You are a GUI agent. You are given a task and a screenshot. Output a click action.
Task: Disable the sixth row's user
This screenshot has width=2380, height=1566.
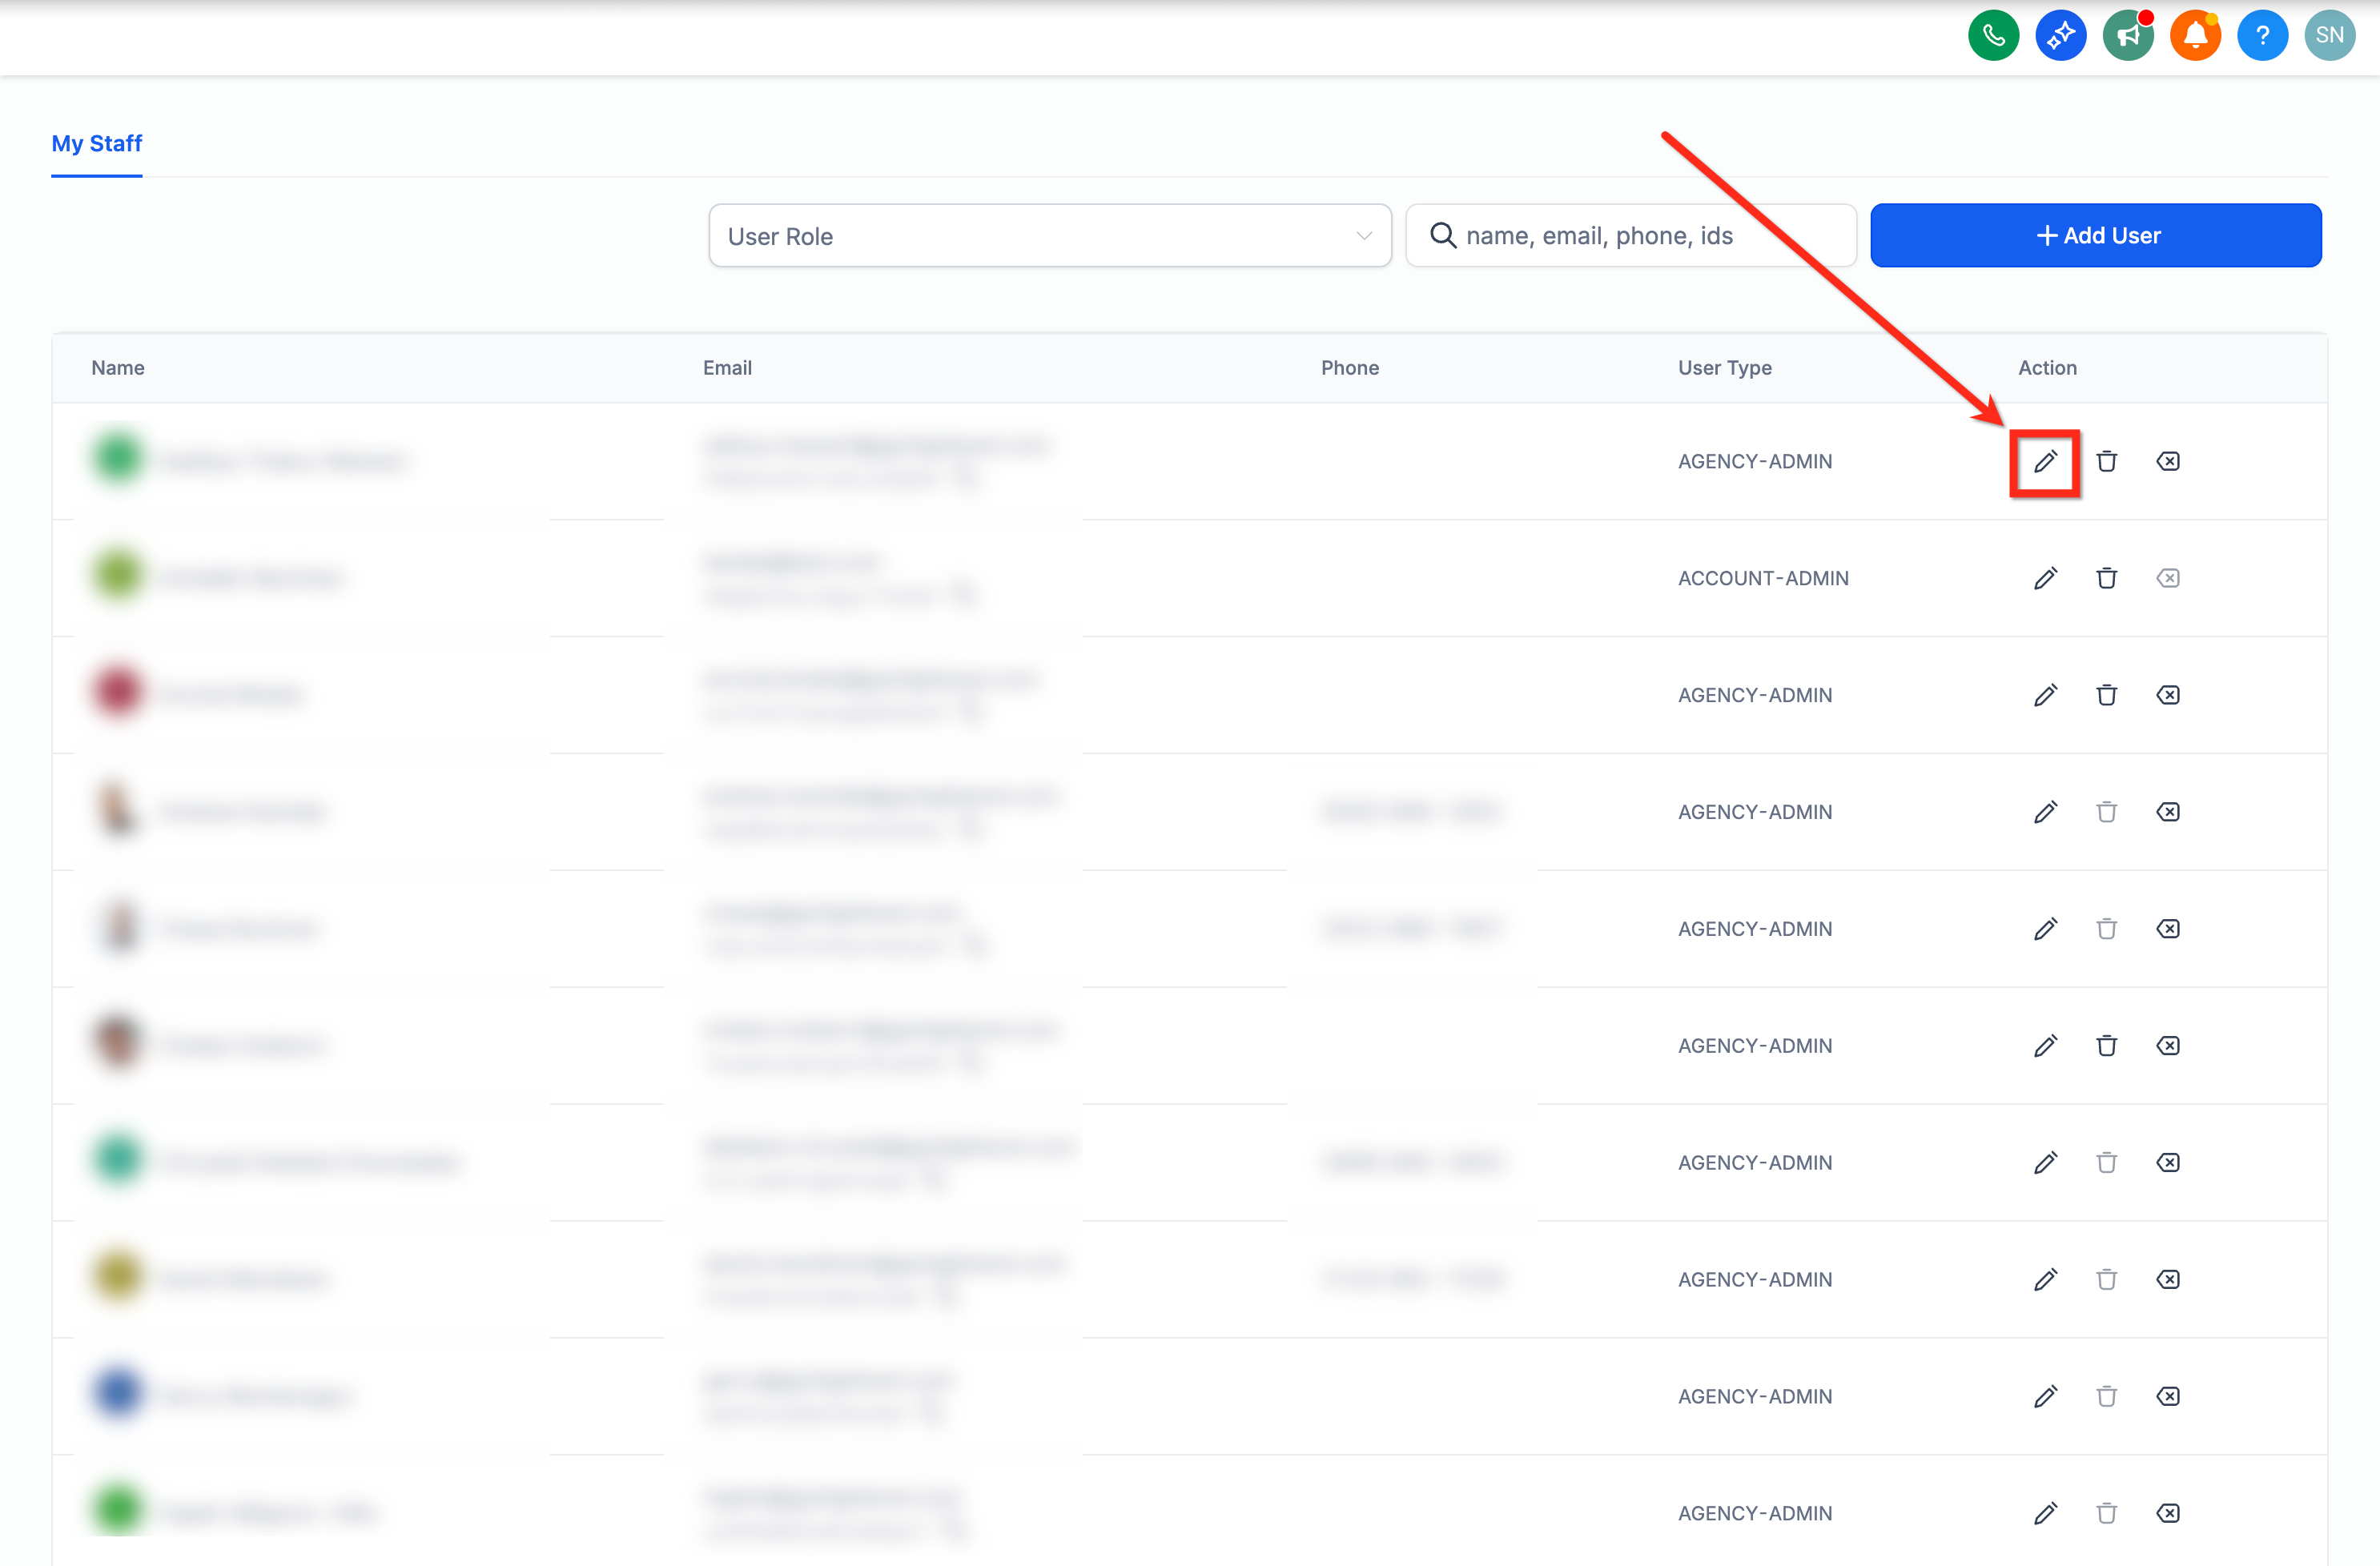[x=2167, y=1047]
